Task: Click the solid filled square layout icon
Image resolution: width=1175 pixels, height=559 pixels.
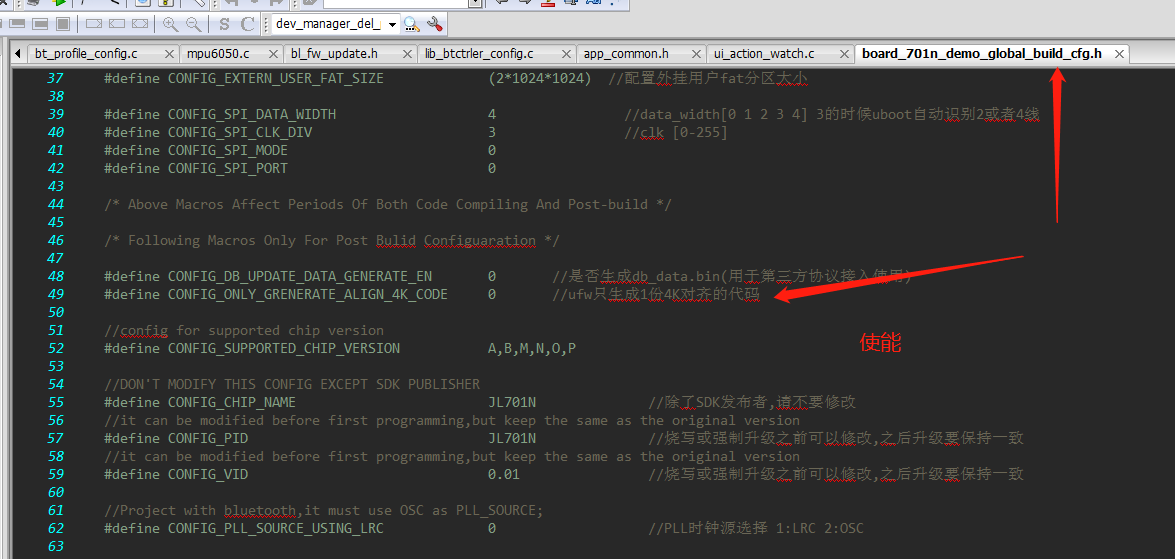Action: [63, 24]
